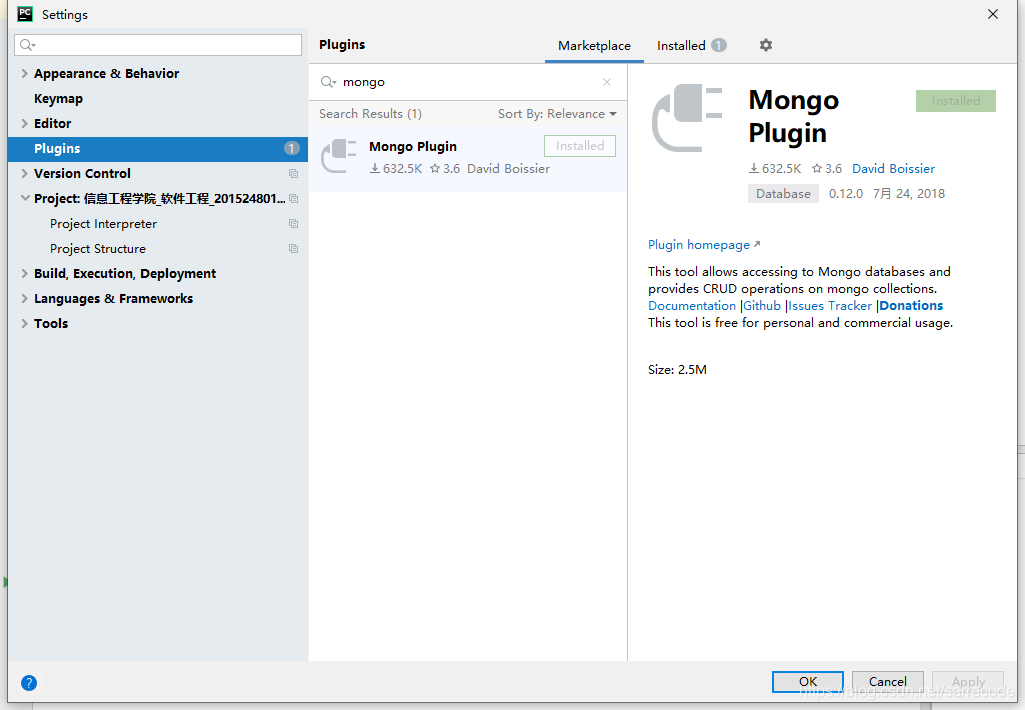Click large Mongo Plugin detail icon
This screenshot has height=710, width=1025.
pos(687,118)
